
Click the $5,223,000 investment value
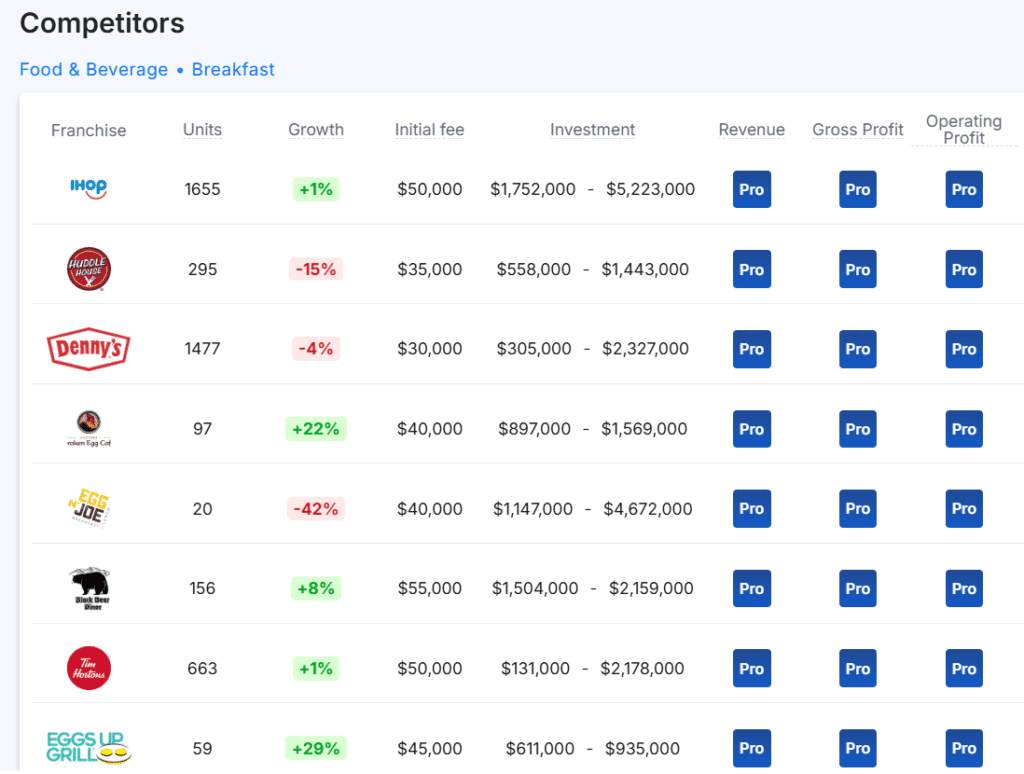coord(650,189)
